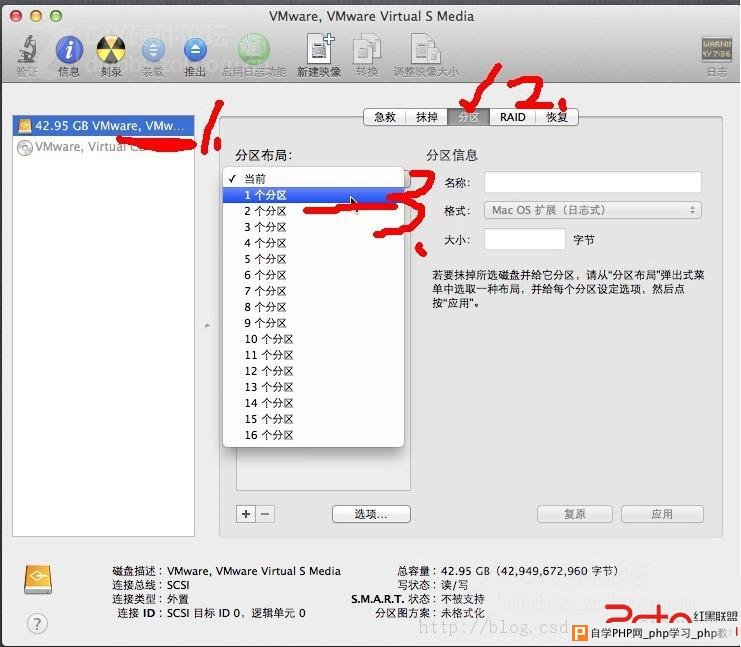Viewport: 741px width, 647px height.
Task: Open the Log (日志) icon
Action: tap(716, 49)
